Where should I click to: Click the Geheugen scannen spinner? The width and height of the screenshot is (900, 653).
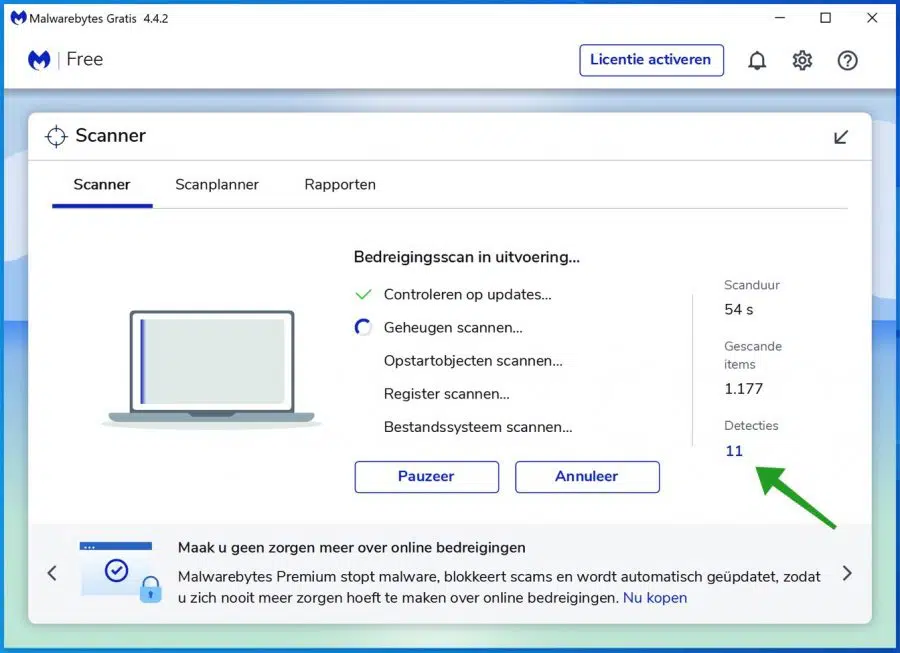(x=363, y=327)
